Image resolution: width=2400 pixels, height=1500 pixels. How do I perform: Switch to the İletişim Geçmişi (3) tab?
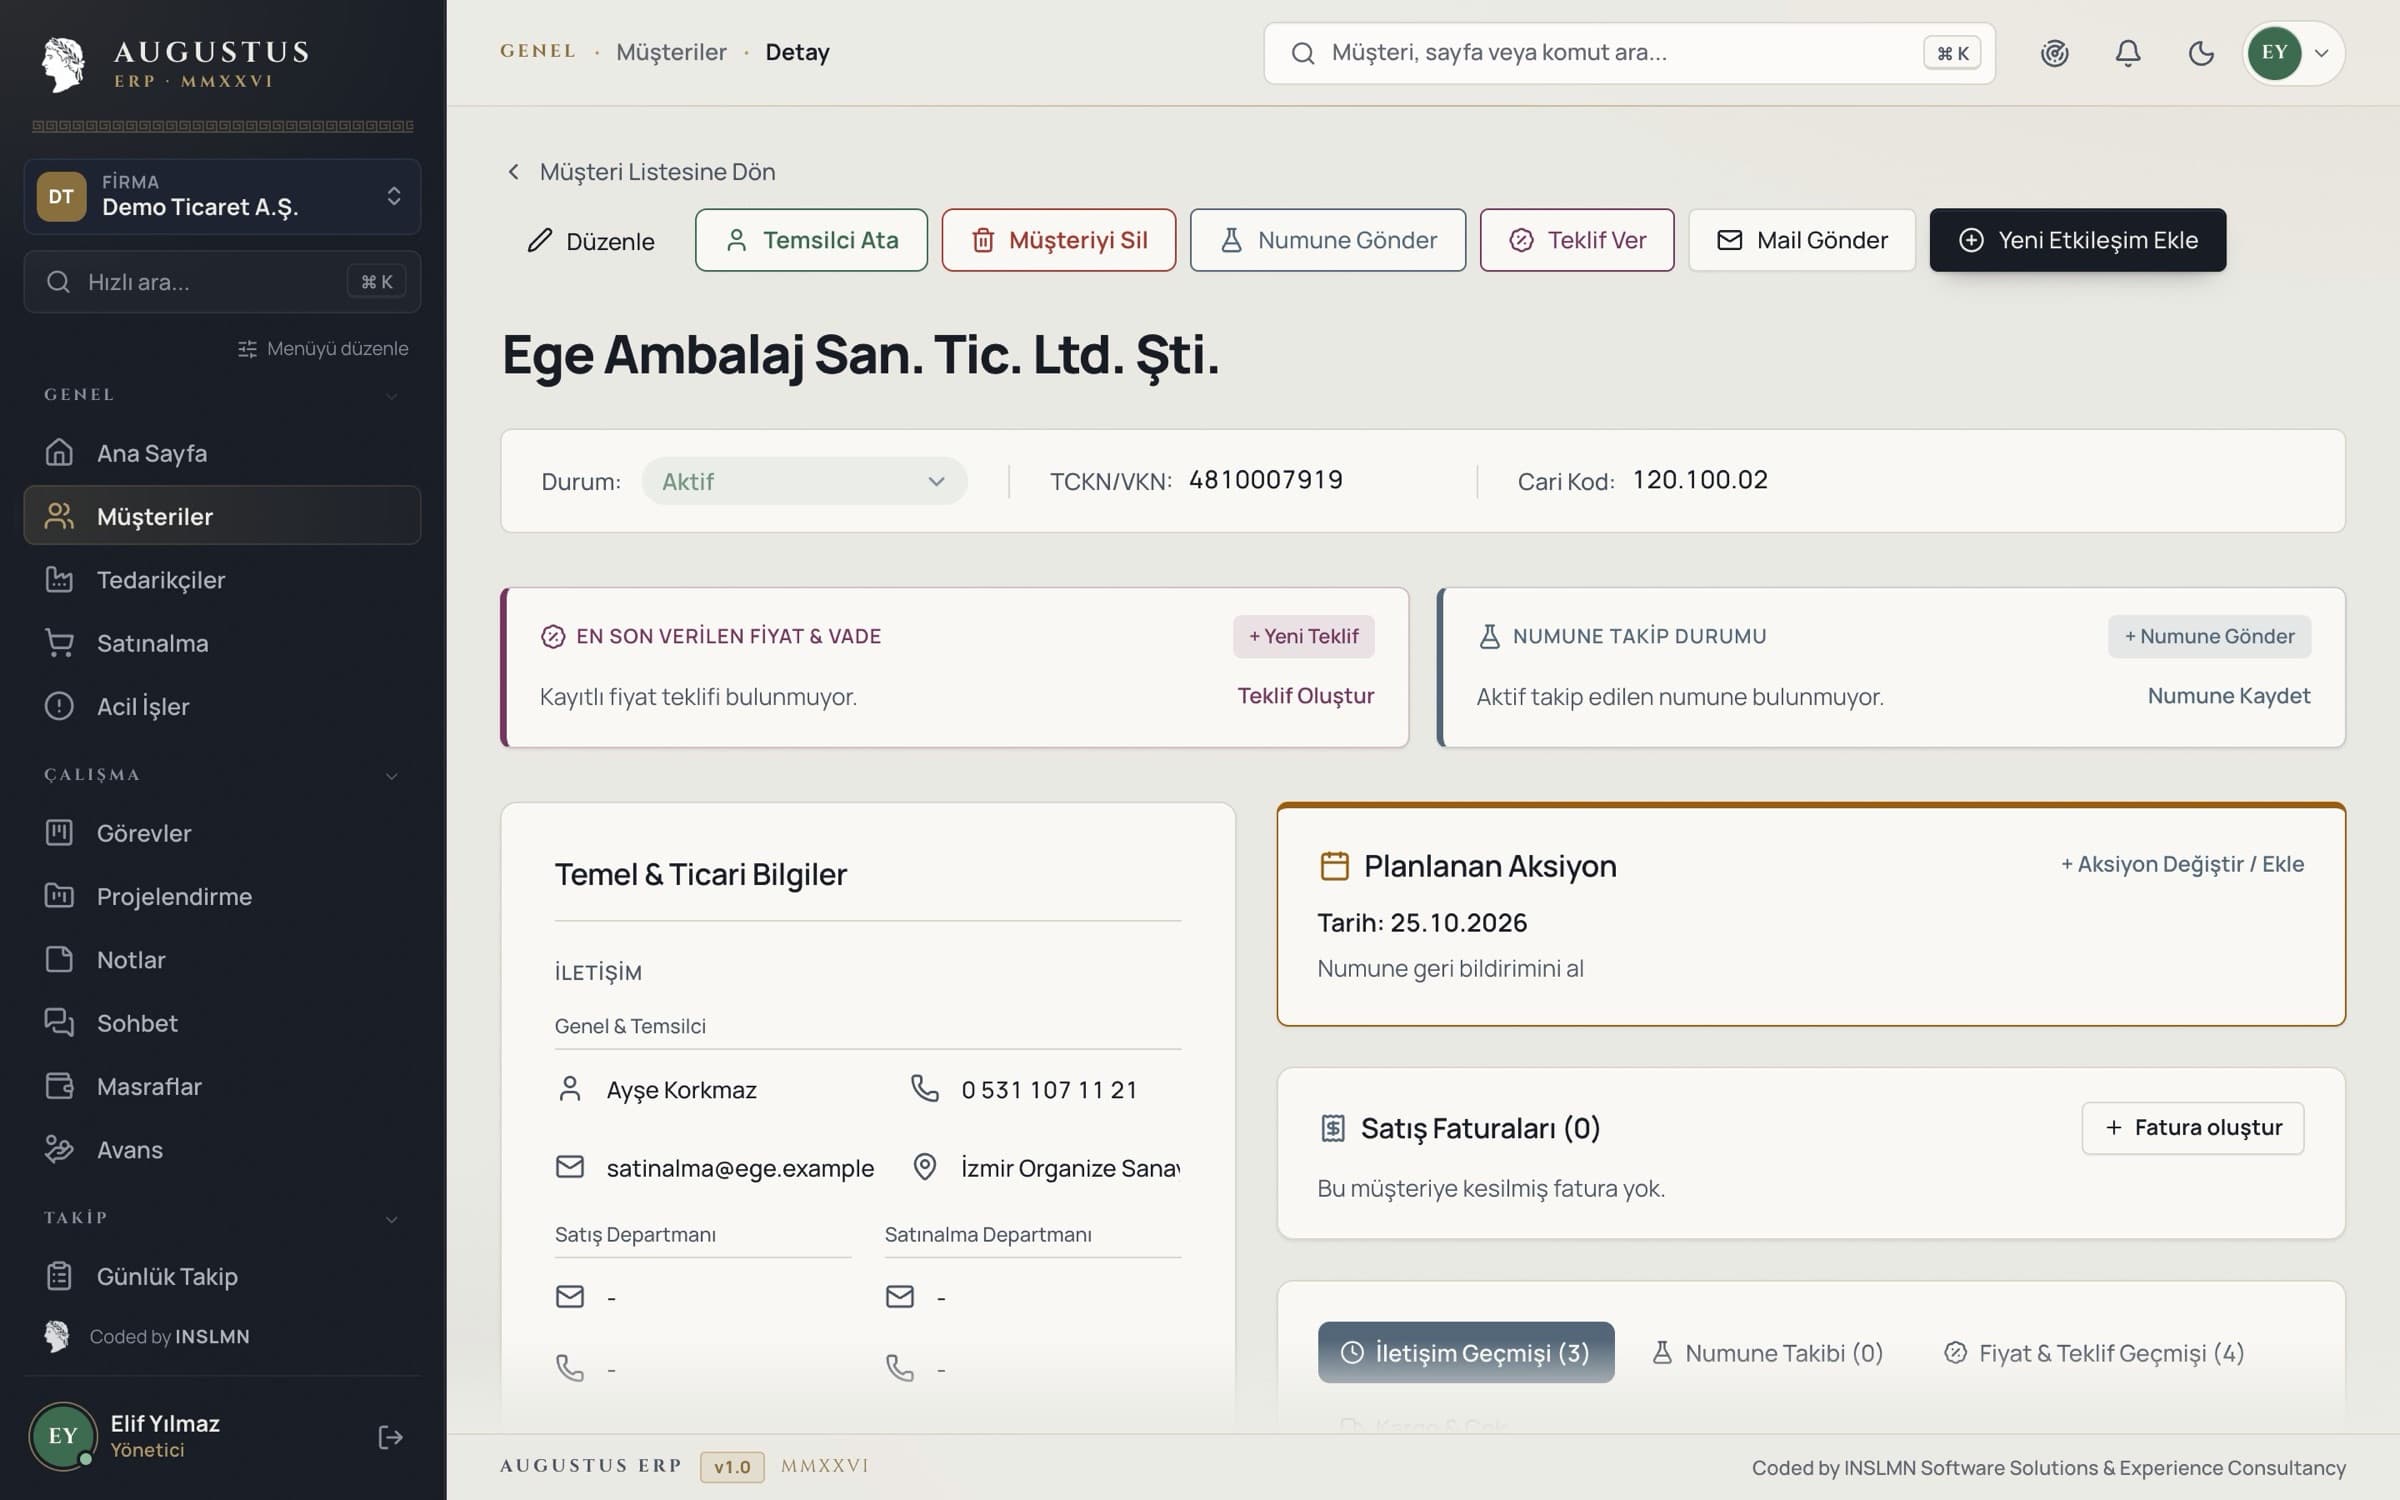click(x=1465, y=1352)
